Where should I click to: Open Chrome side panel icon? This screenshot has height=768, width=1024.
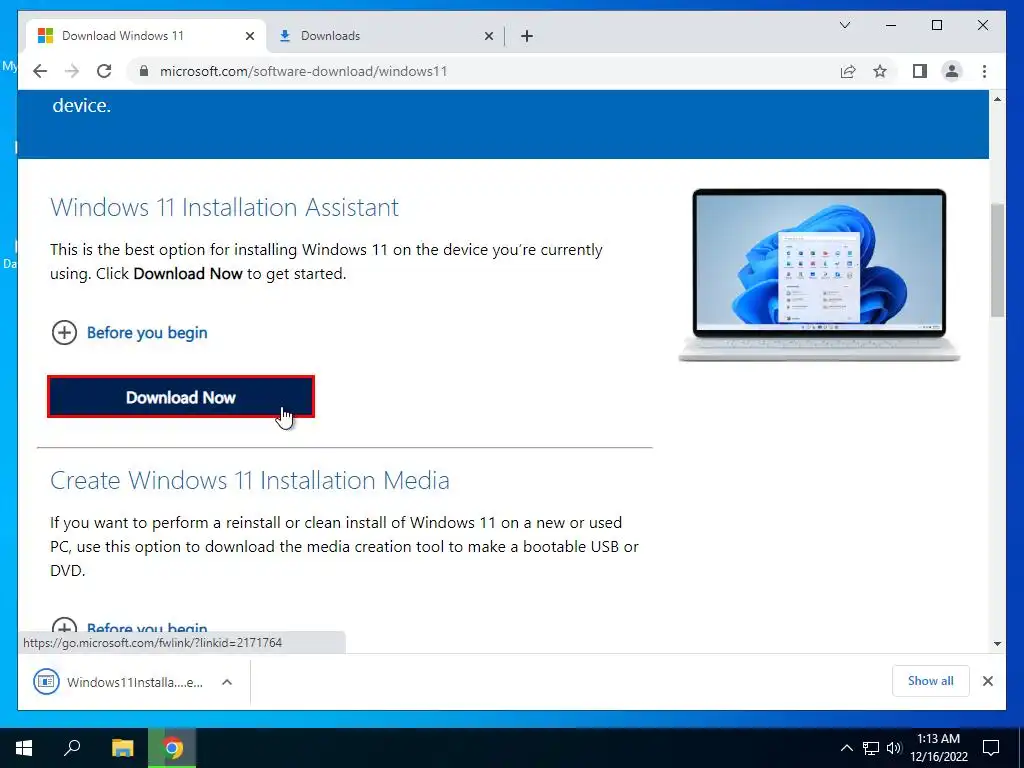pos(920,71)
